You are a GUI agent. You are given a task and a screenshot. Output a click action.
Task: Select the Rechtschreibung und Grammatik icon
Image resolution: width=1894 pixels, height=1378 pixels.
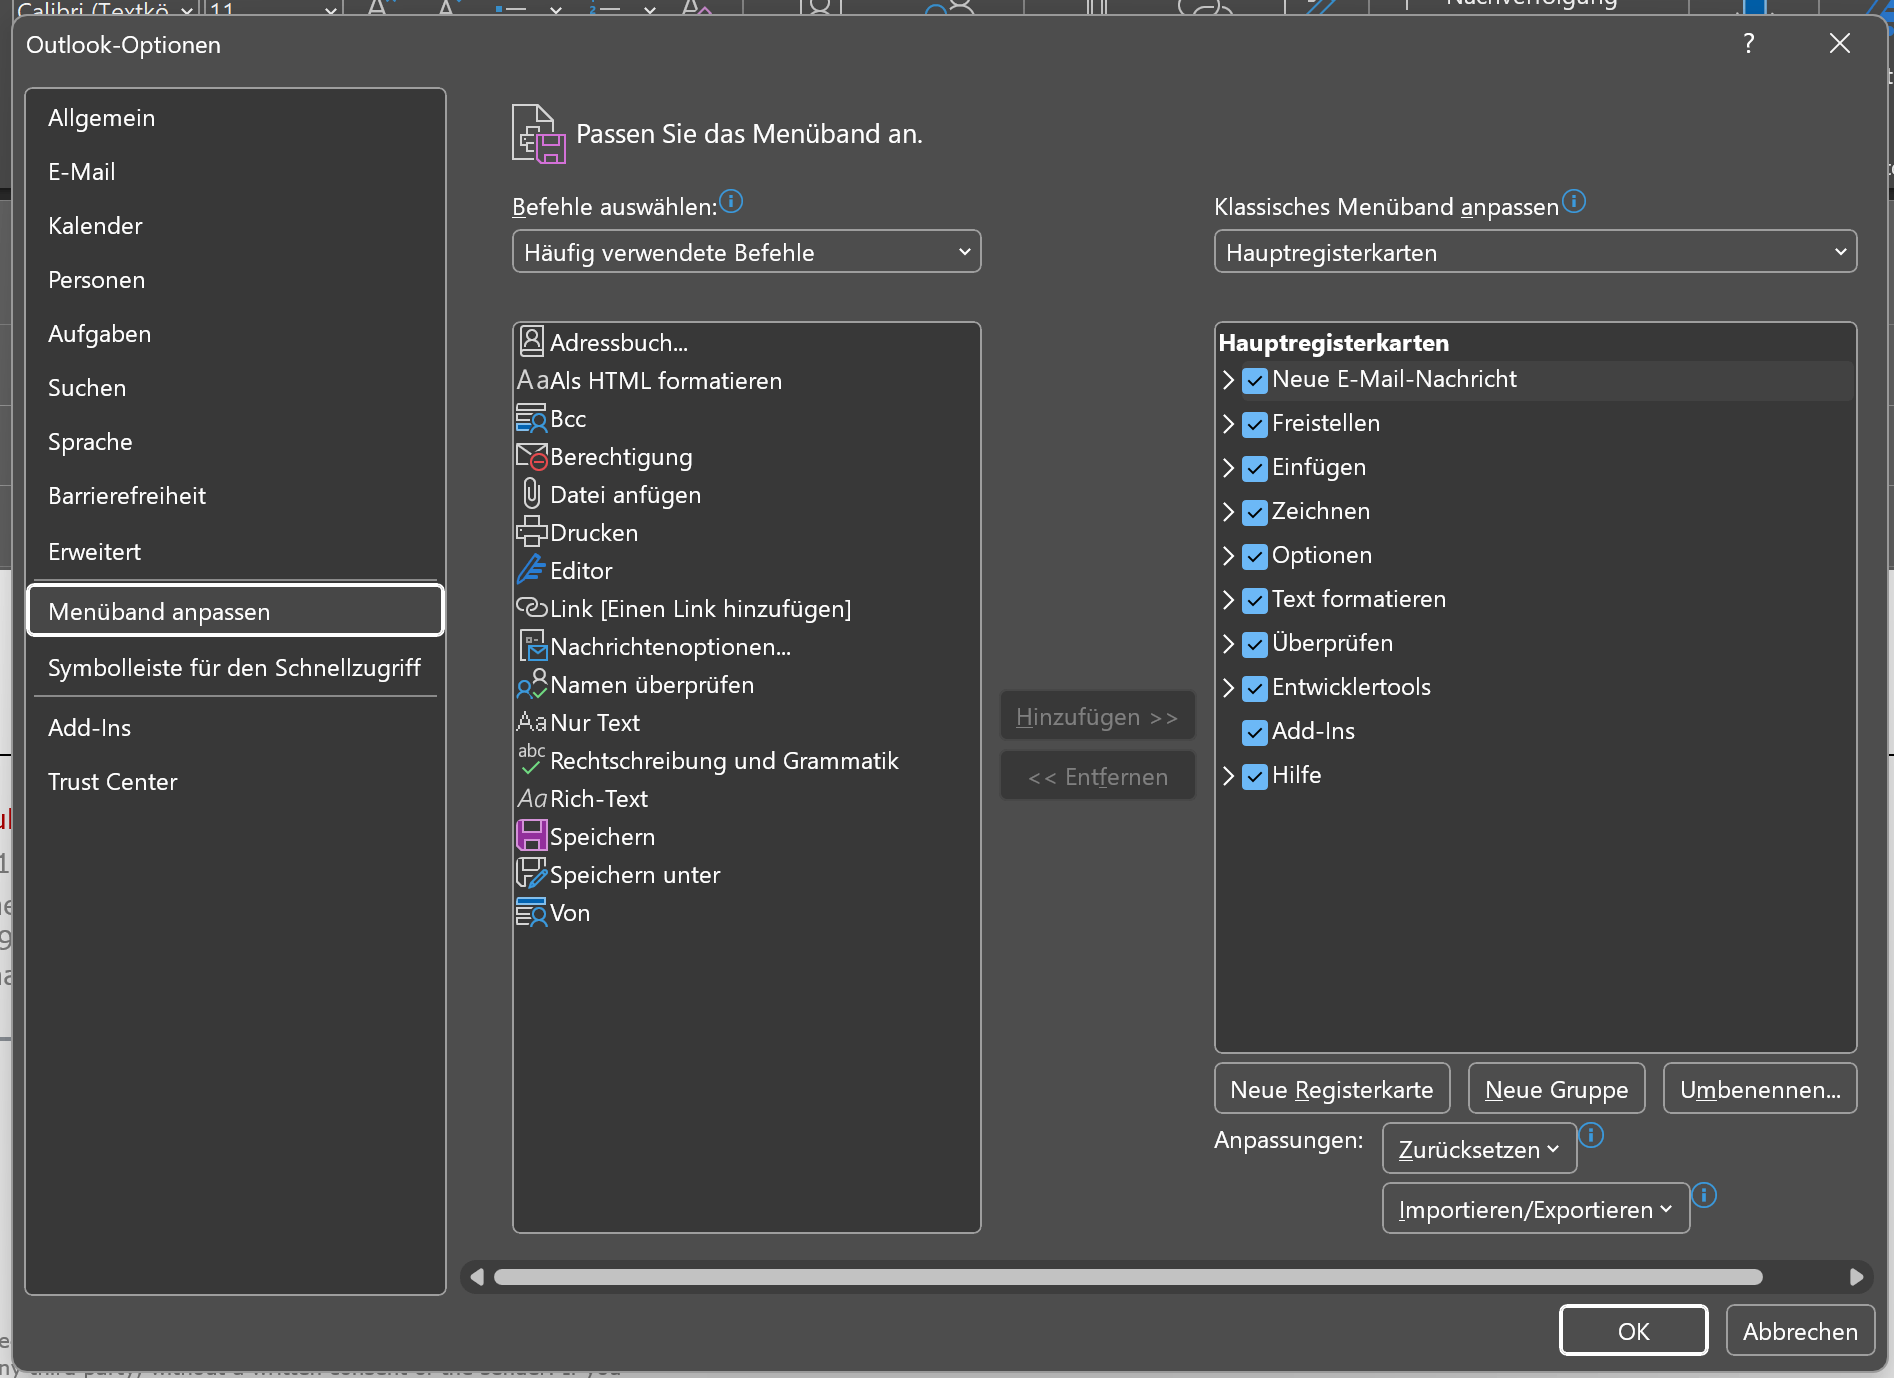531,760
